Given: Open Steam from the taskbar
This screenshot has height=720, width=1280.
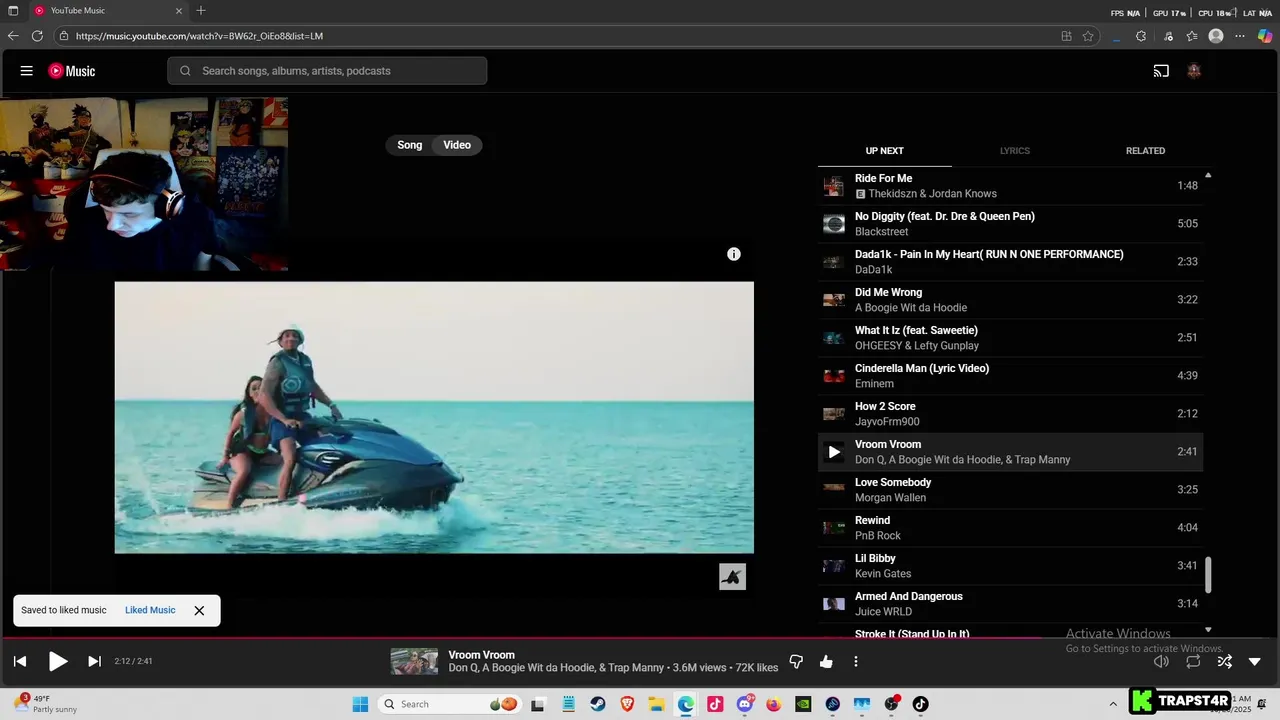Looking at the screenshot, I should [597, 704].
